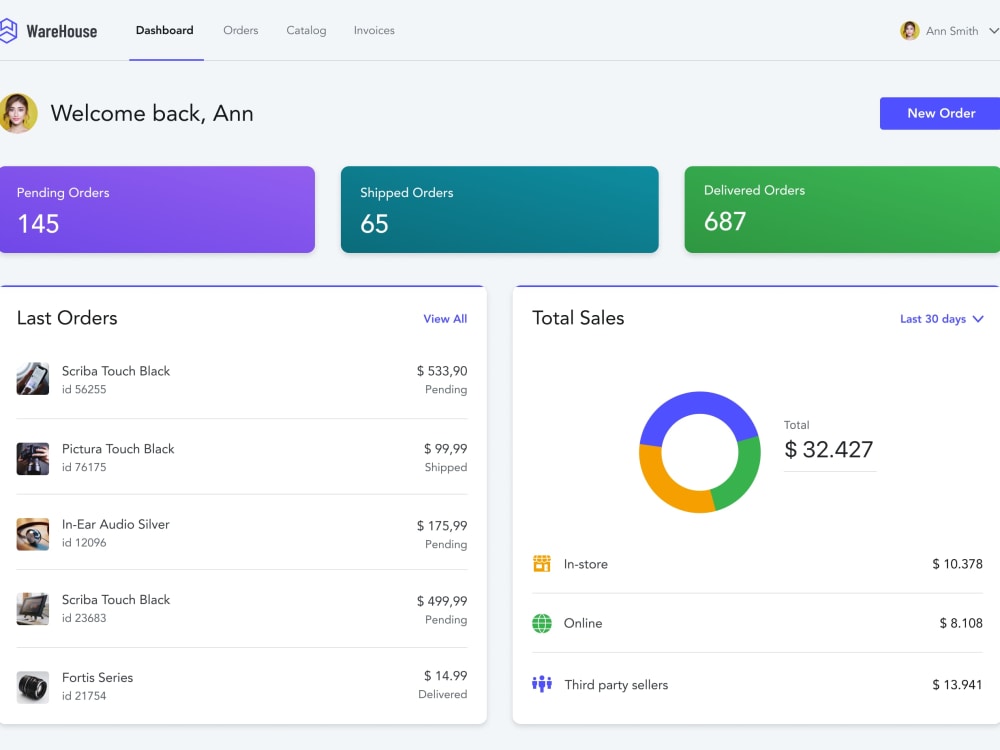Click the $ 10.378 in-store value

coord(957,564)
